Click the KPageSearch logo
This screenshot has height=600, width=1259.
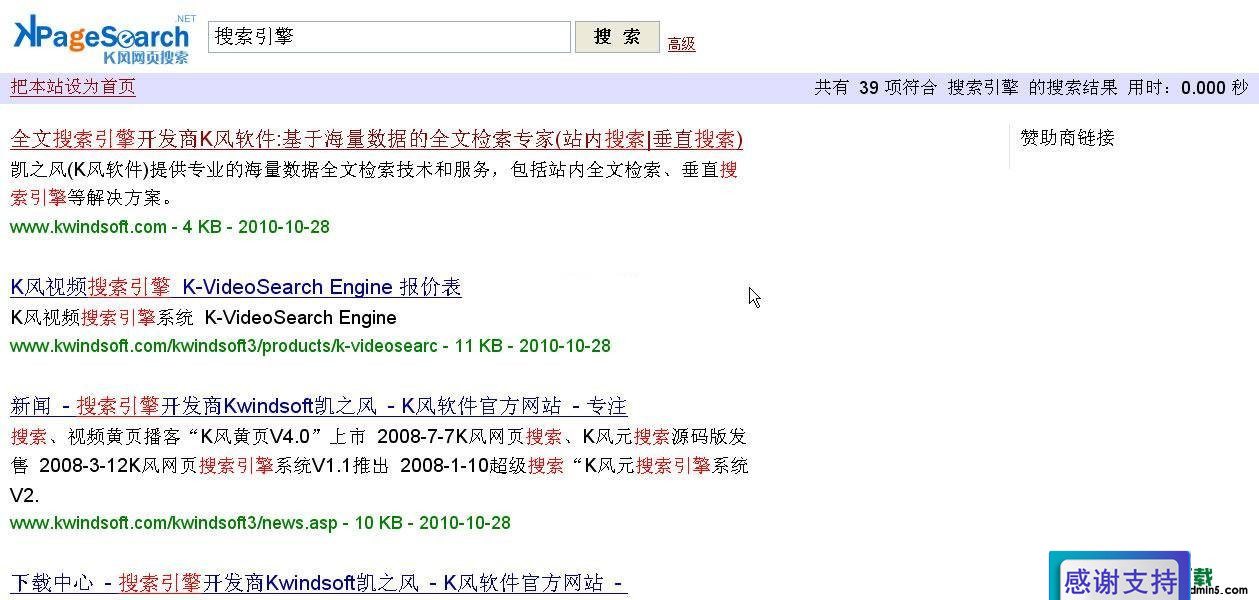click(x=105, y=40)
